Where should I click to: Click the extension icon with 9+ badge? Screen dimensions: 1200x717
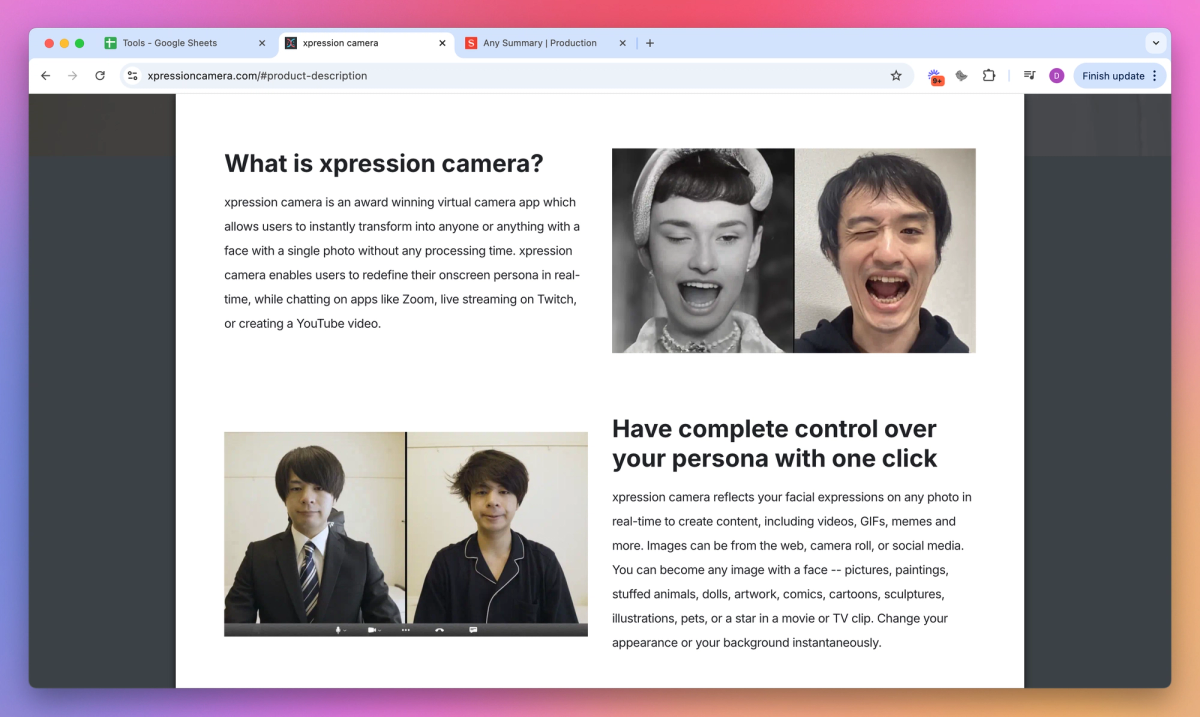point(935,76)
